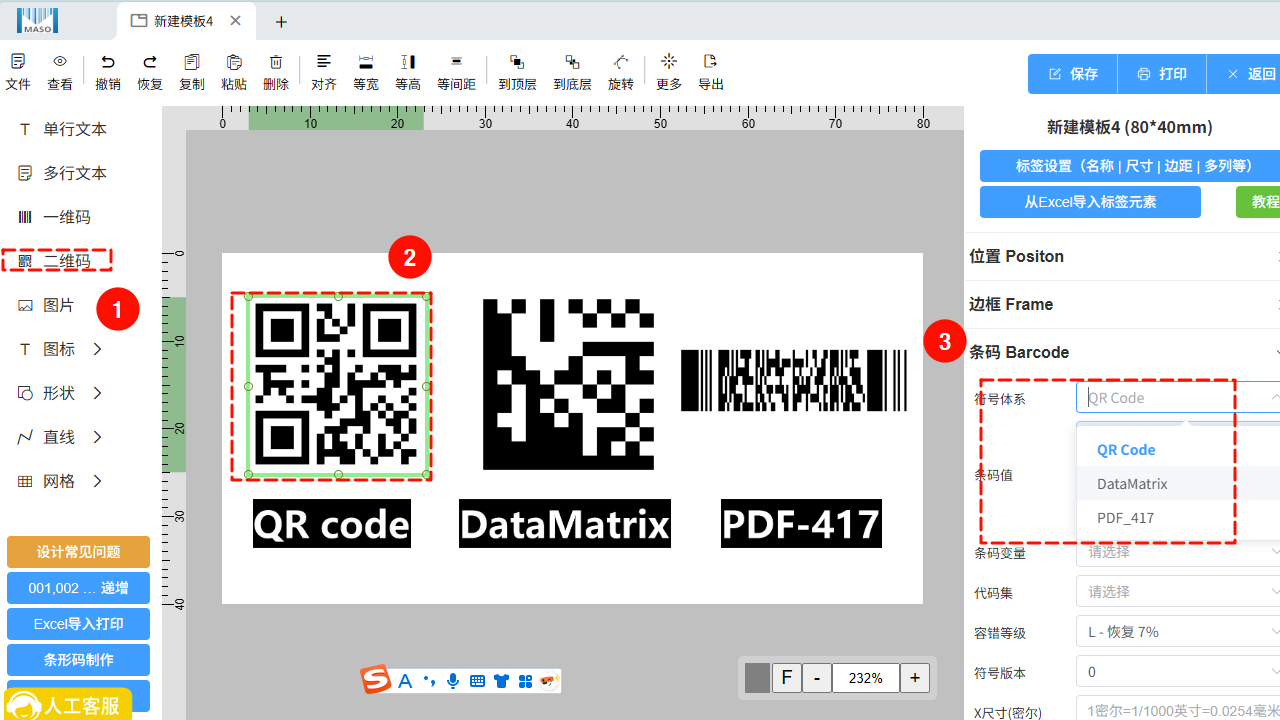This screenshot has width=1280, height=720.
Task: Click the X尺寸(密尔) input field
Action: 1178,710
